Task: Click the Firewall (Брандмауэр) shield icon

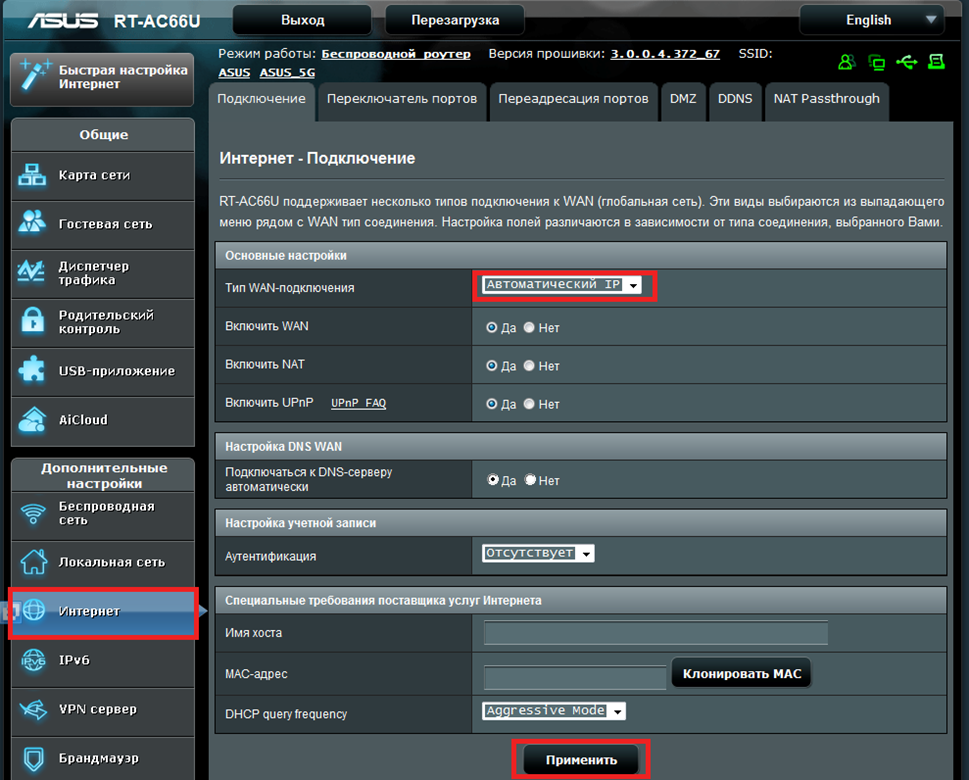Action: coord(33,759)
